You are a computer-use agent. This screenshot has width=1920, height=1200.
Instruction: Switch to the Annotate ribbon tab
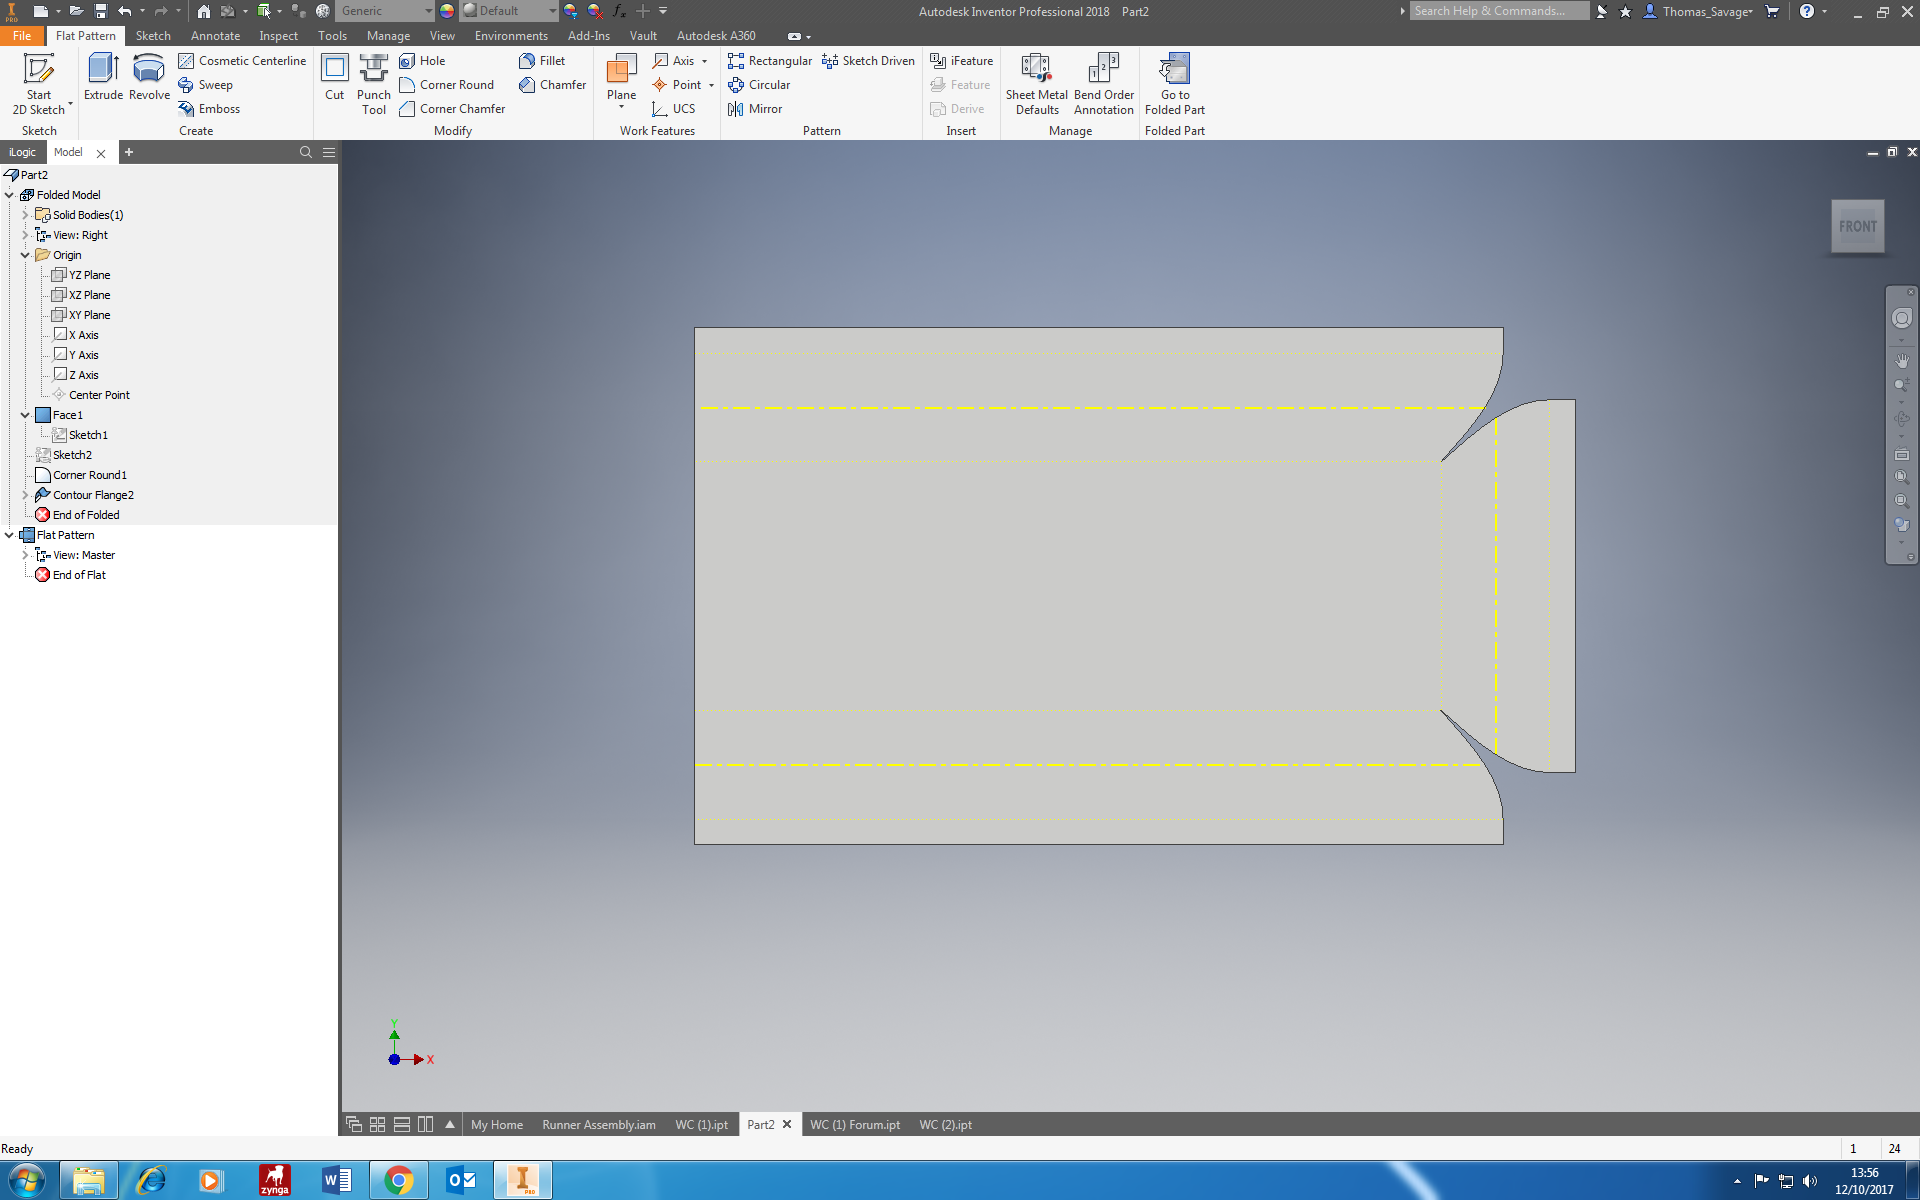[215, 35]
